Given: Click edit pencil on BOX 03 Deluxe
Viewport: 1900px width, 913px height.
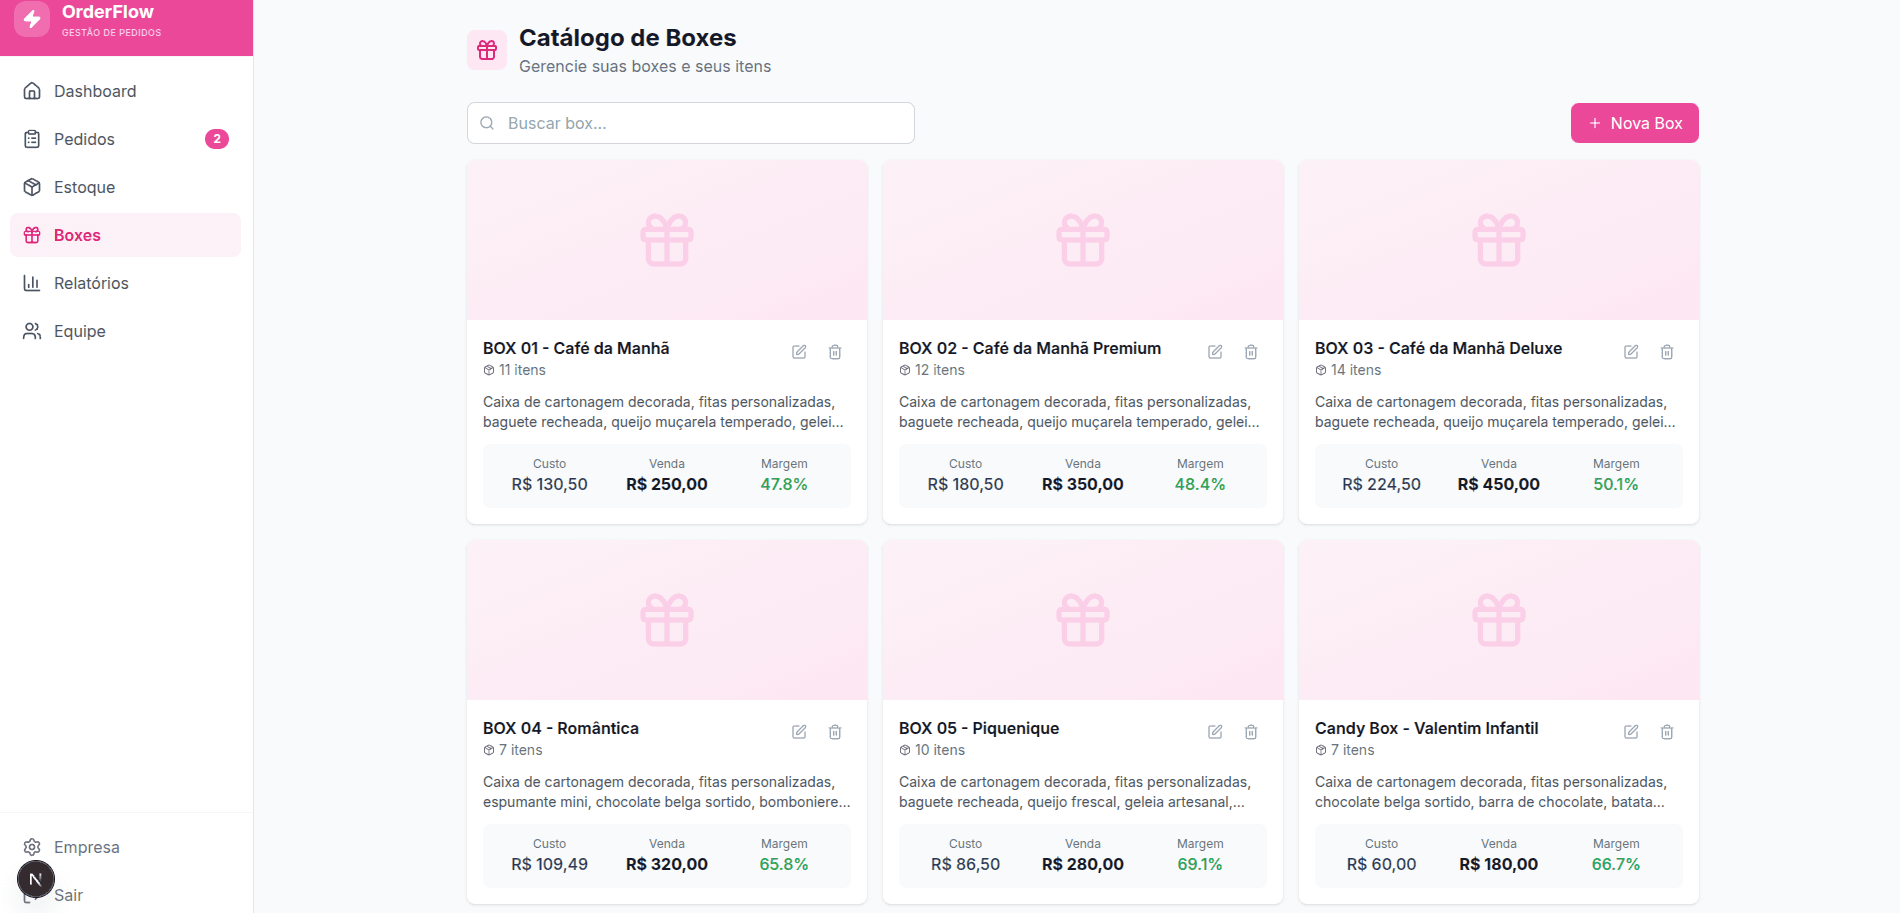Looking at the screenshot, I should click(x=1631, y=352).
